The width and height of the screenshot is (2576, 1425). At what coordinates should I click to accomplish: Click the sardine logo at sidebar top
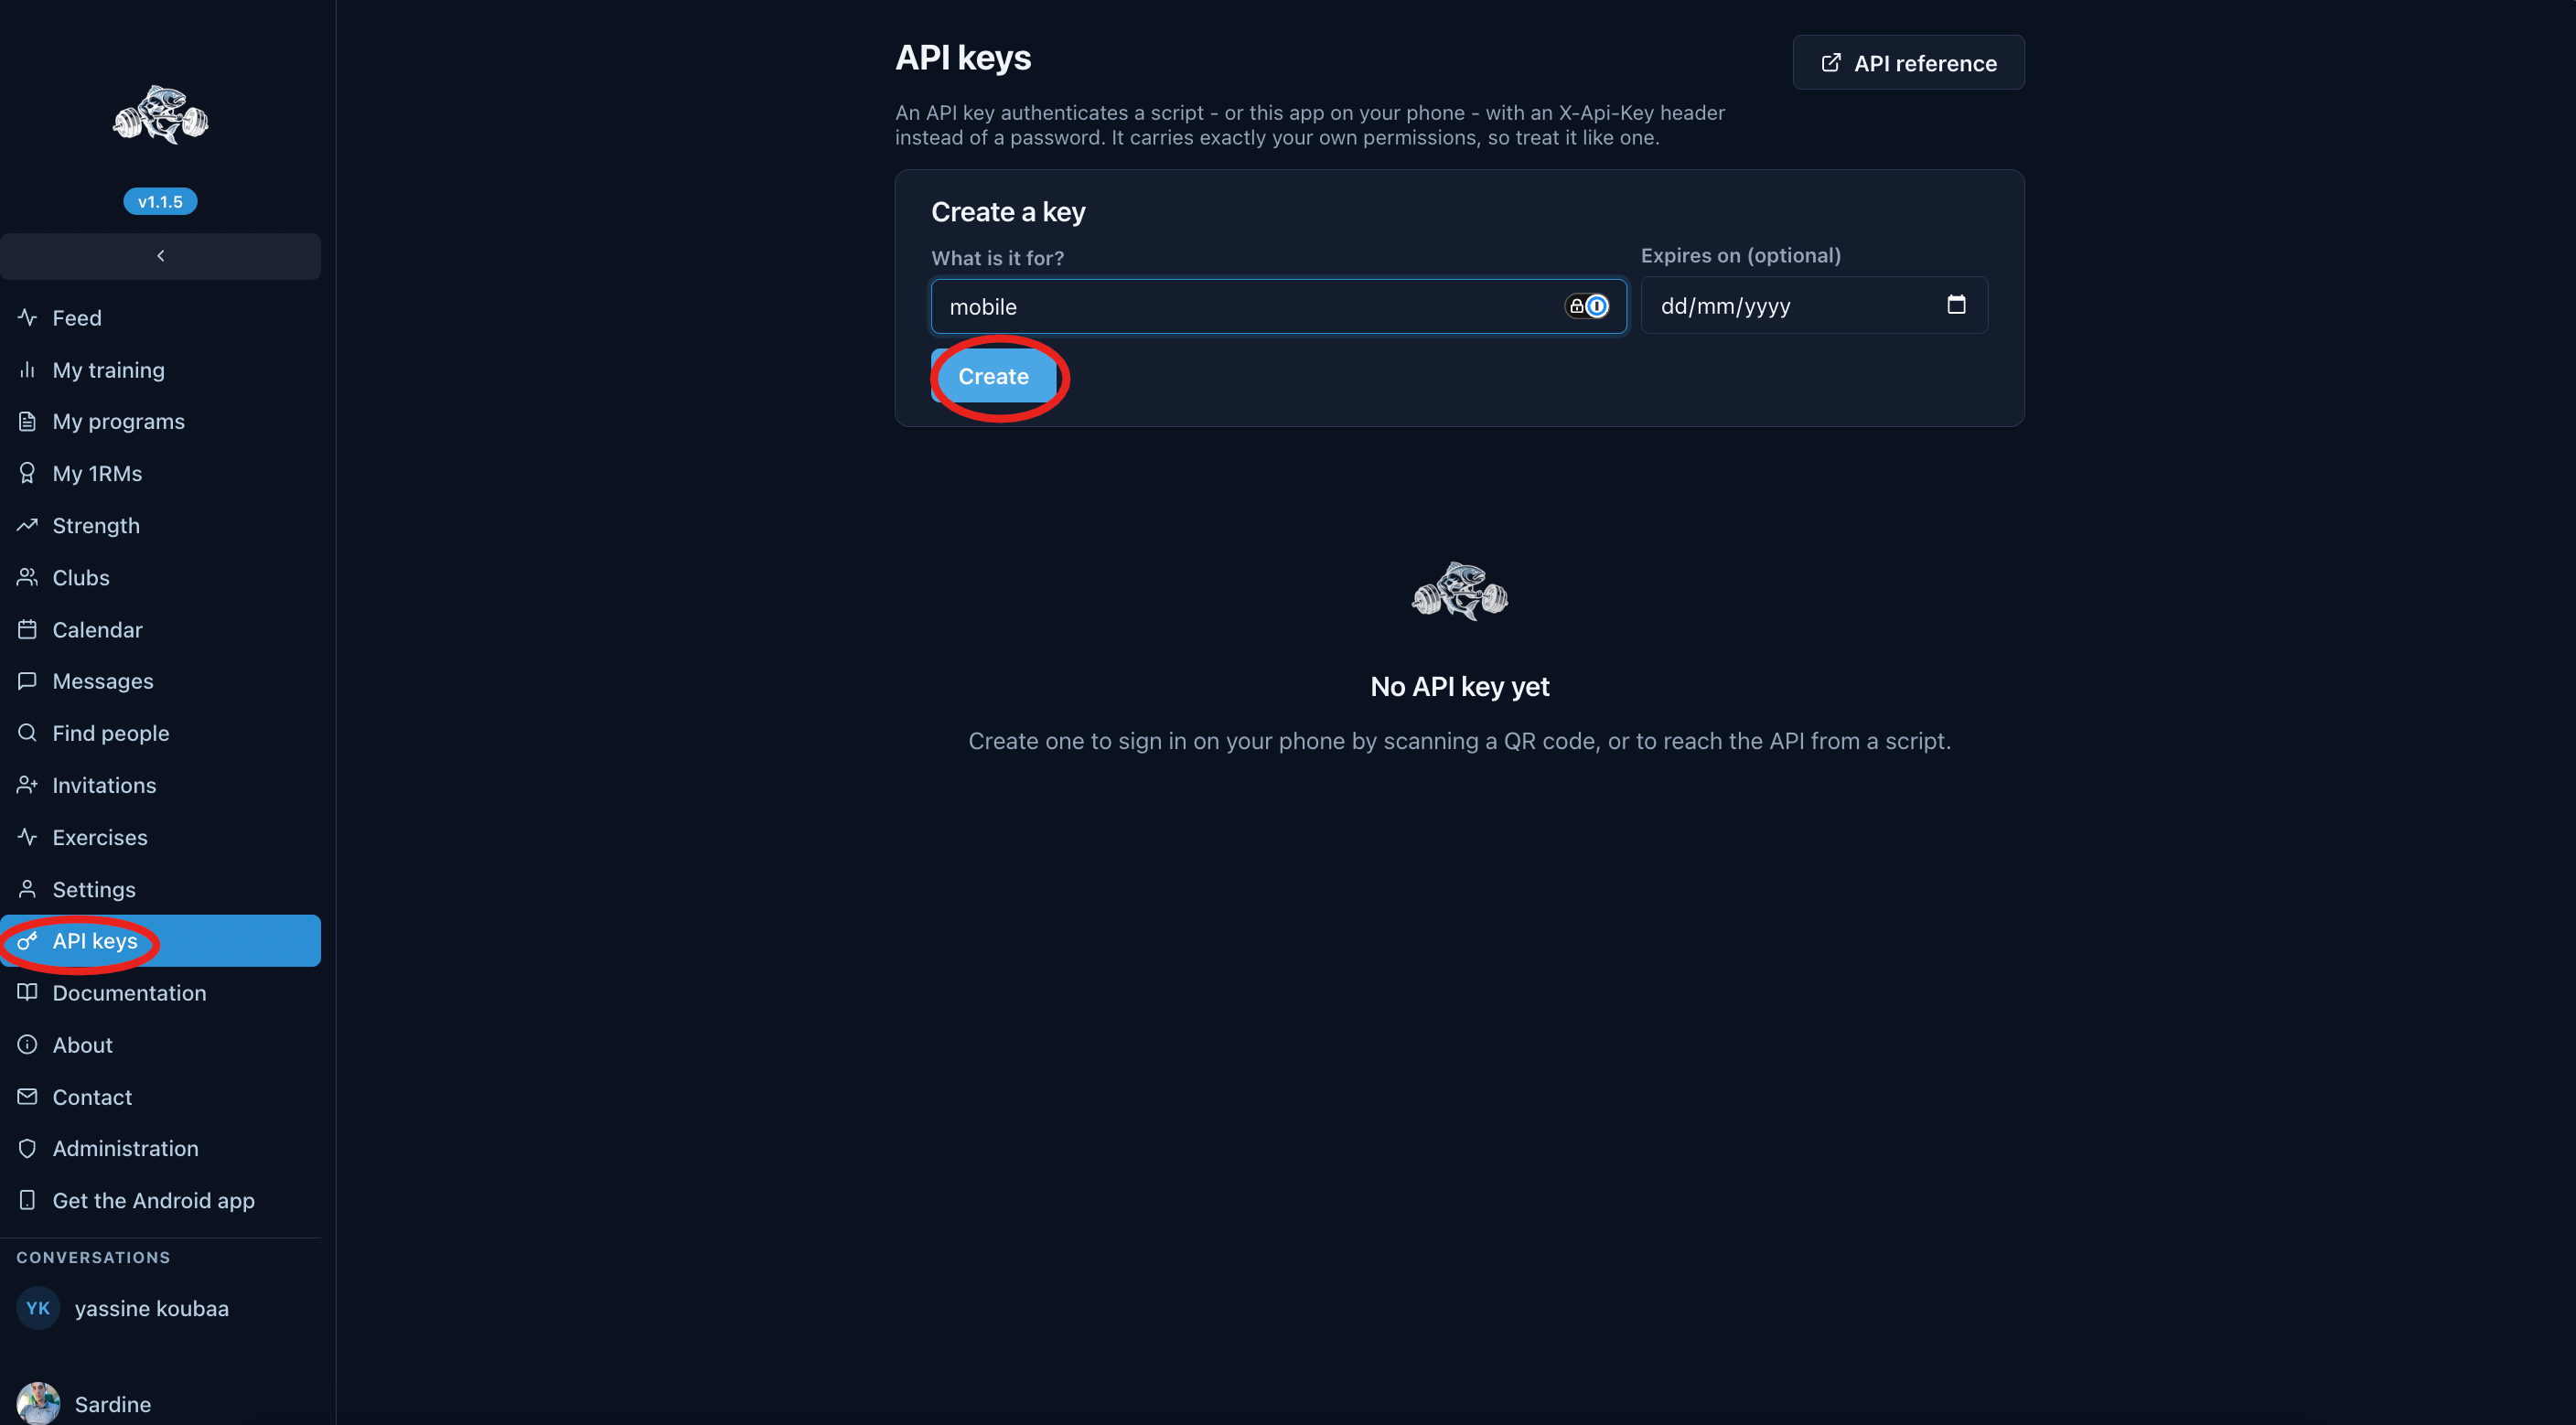[x=160, y=115]
